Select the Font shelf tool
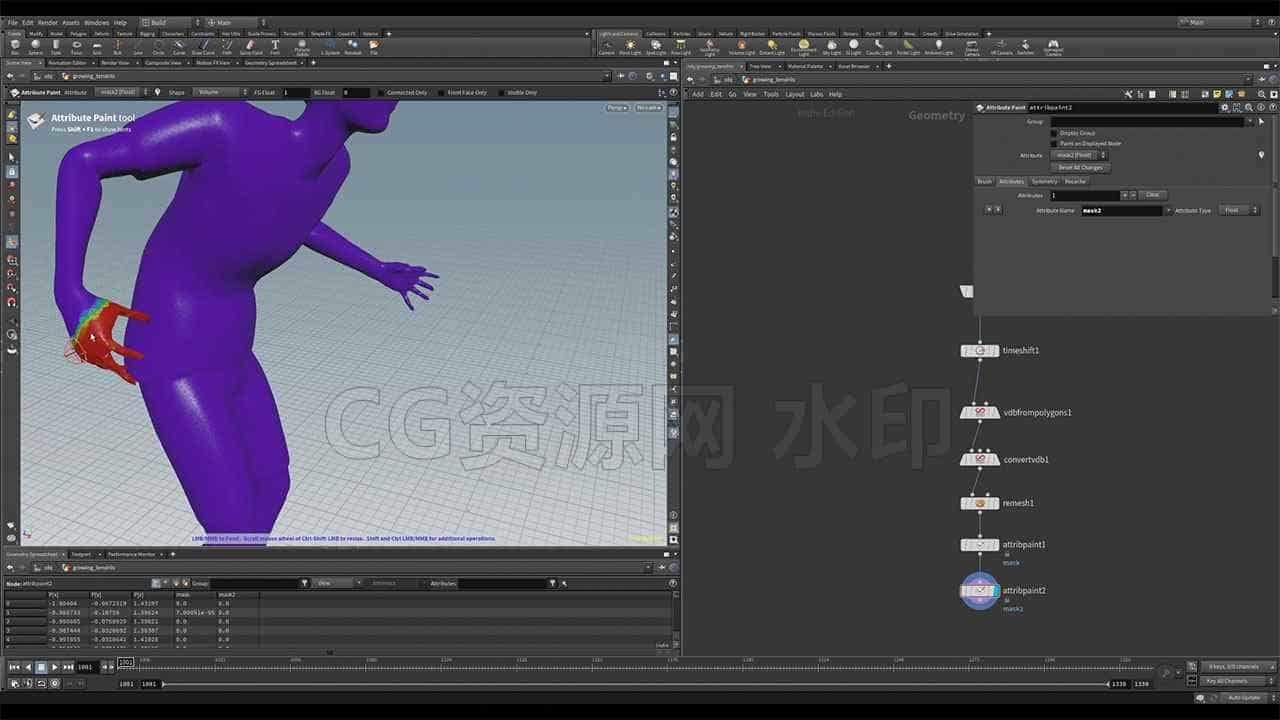This screenshot has height=720, width=1280. (275, 46)
